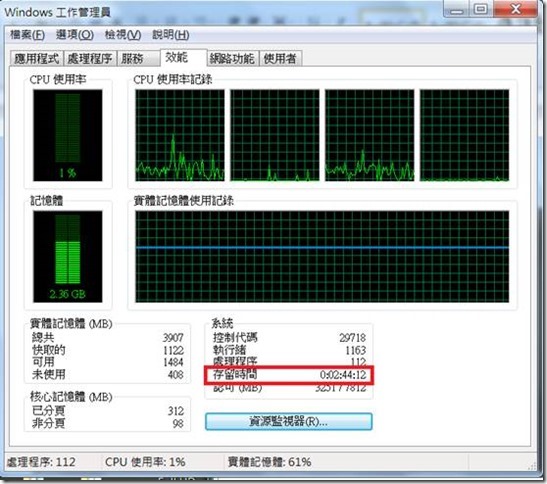This screenshot has height=484, width=547.
Task: Open the 檔案(F) menu
Action: pos(28,35)
